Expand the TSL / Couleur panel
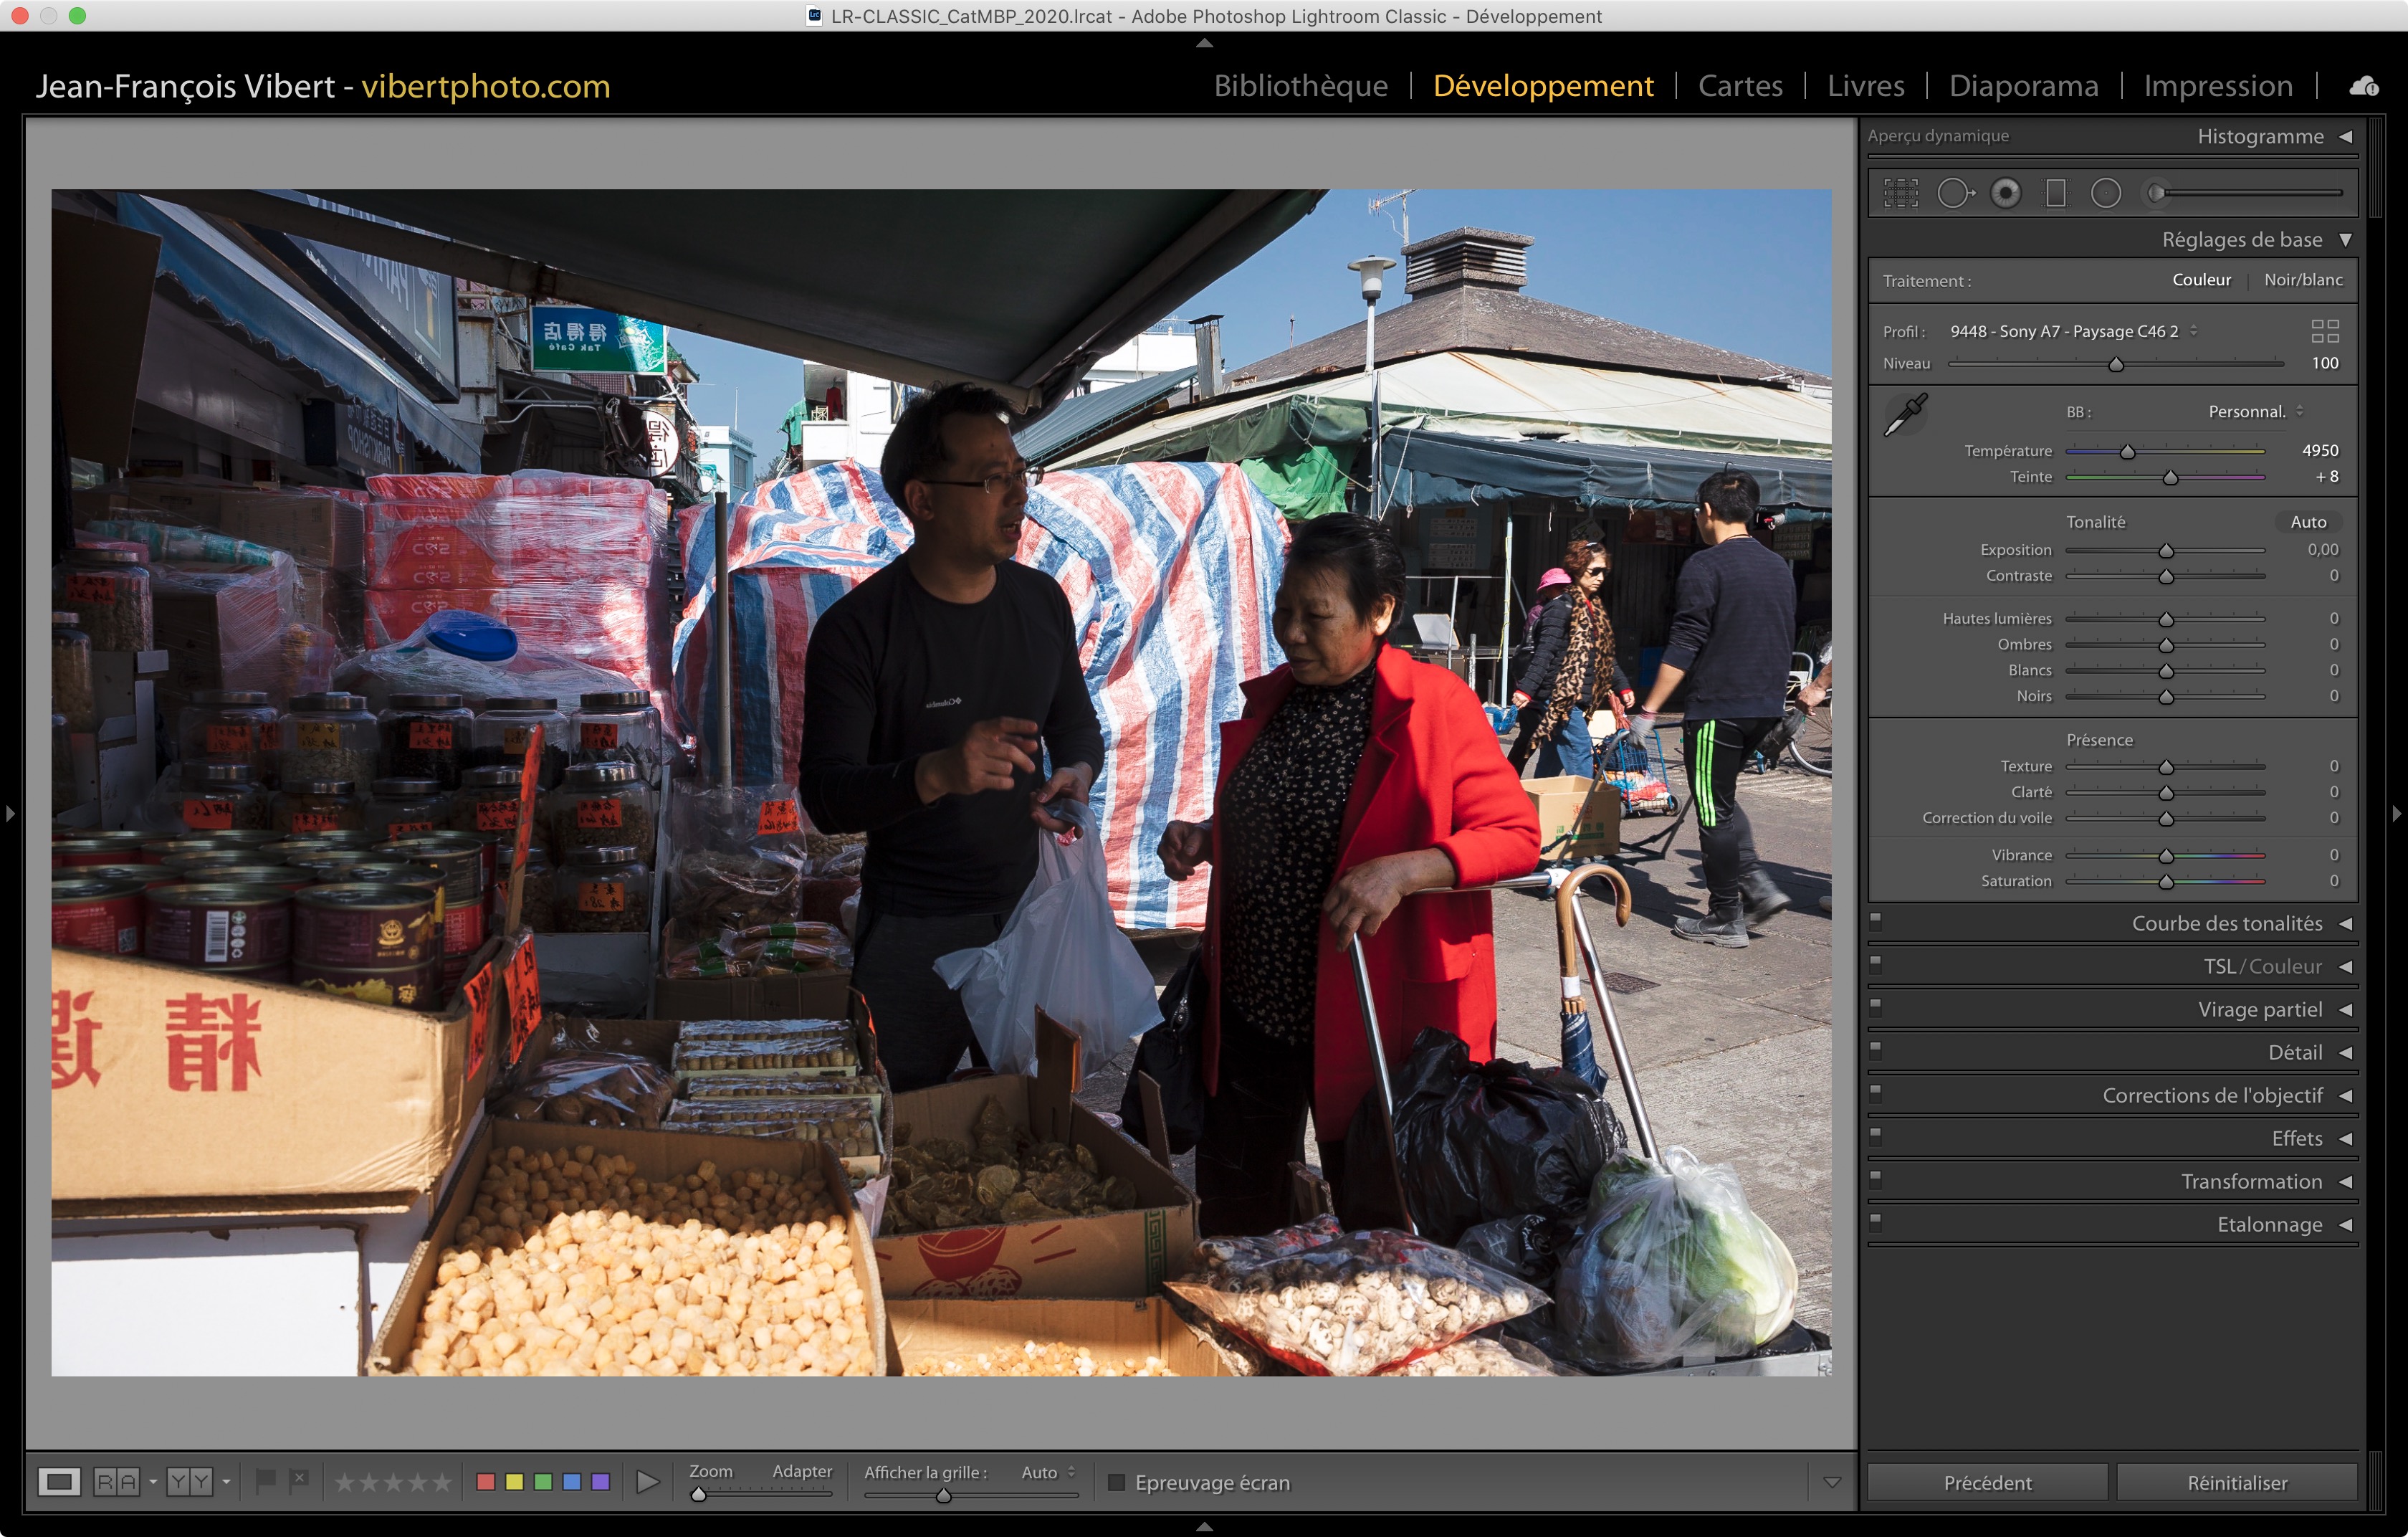The image size is (2408, 1537). (x=2262, y=966)
